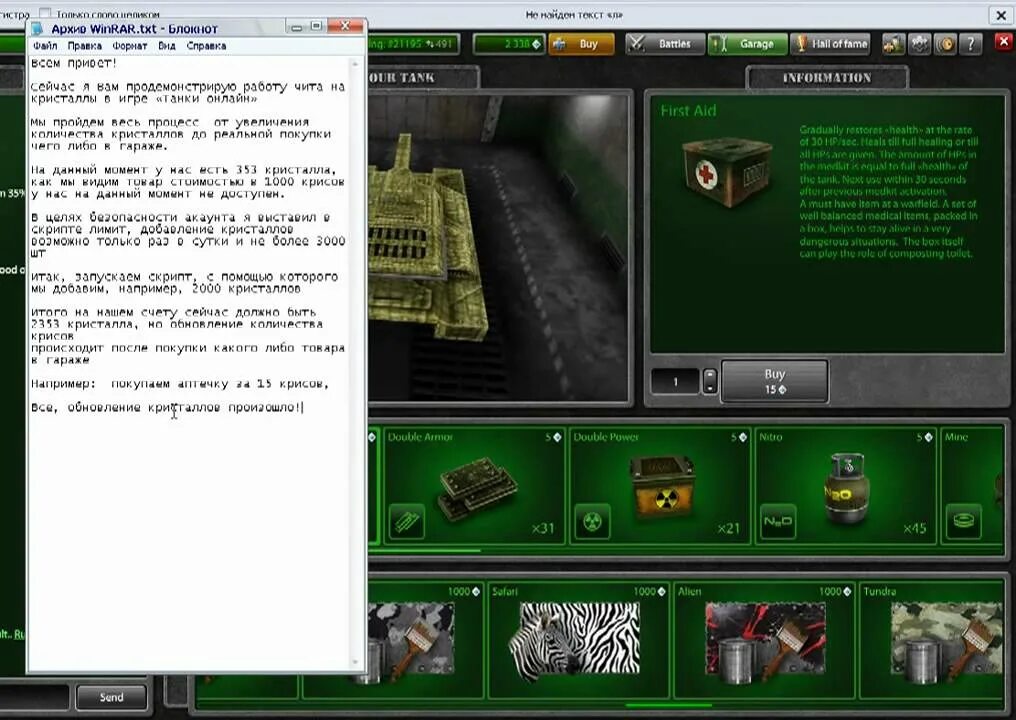Adjust quantity with the stepper arrows
Screen dimensions: 1016x720
[x=710, y=382]
